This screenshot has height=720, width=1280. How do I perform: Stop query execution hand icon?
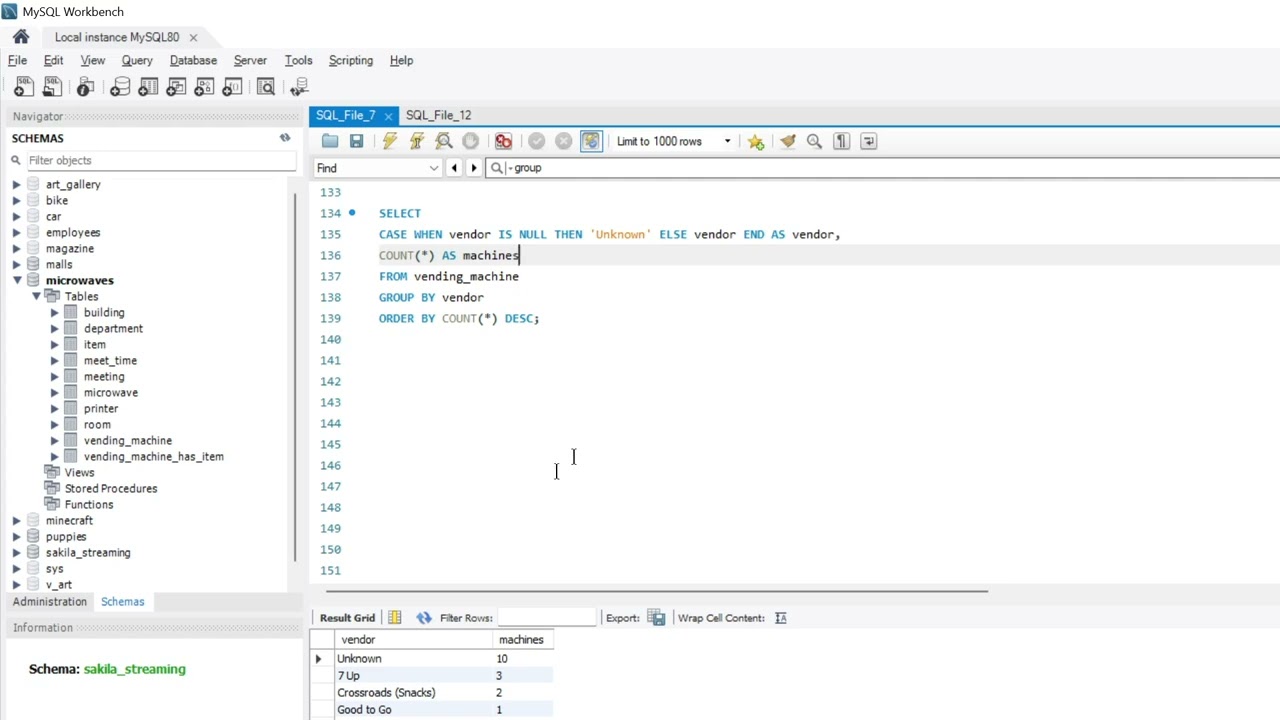point(471,141)
